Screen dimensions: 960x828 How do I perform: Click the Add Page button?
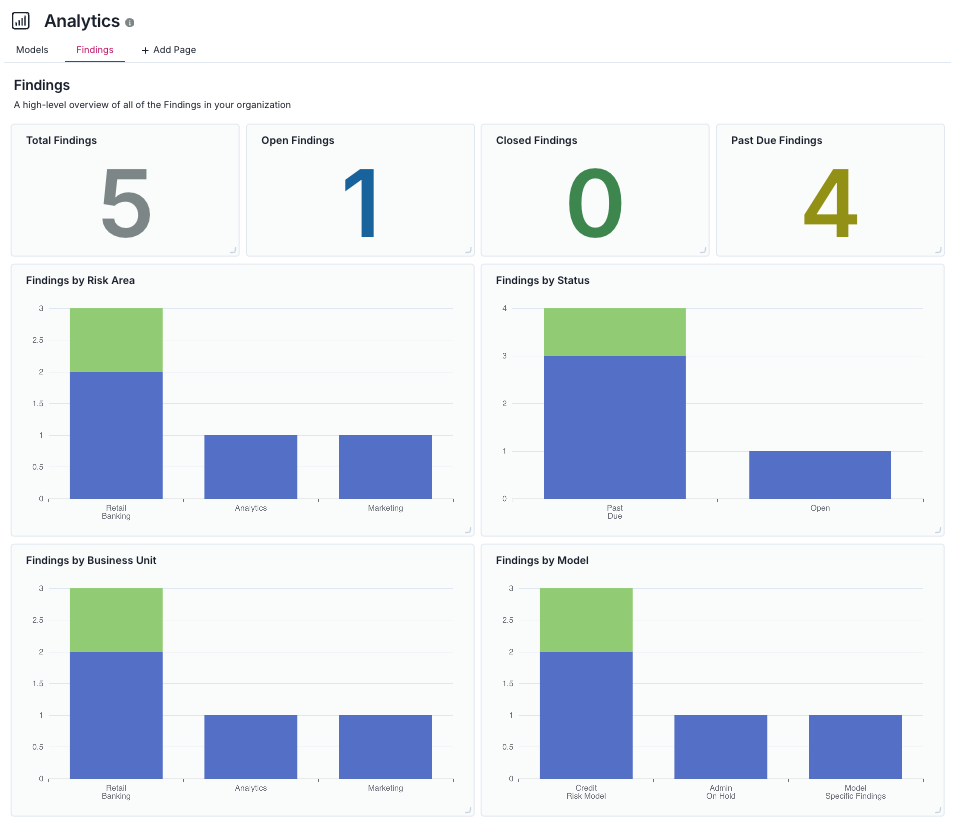(x=168, y=49)
